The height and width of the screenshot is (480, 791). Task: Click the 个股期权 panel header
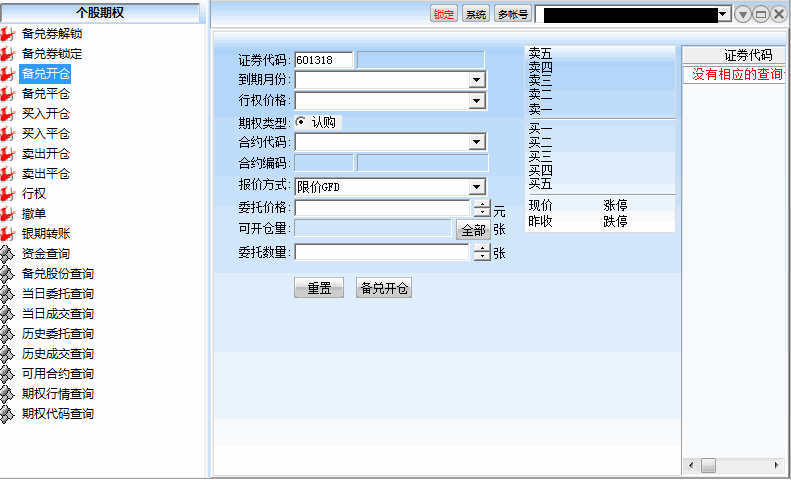pos(100,13)
